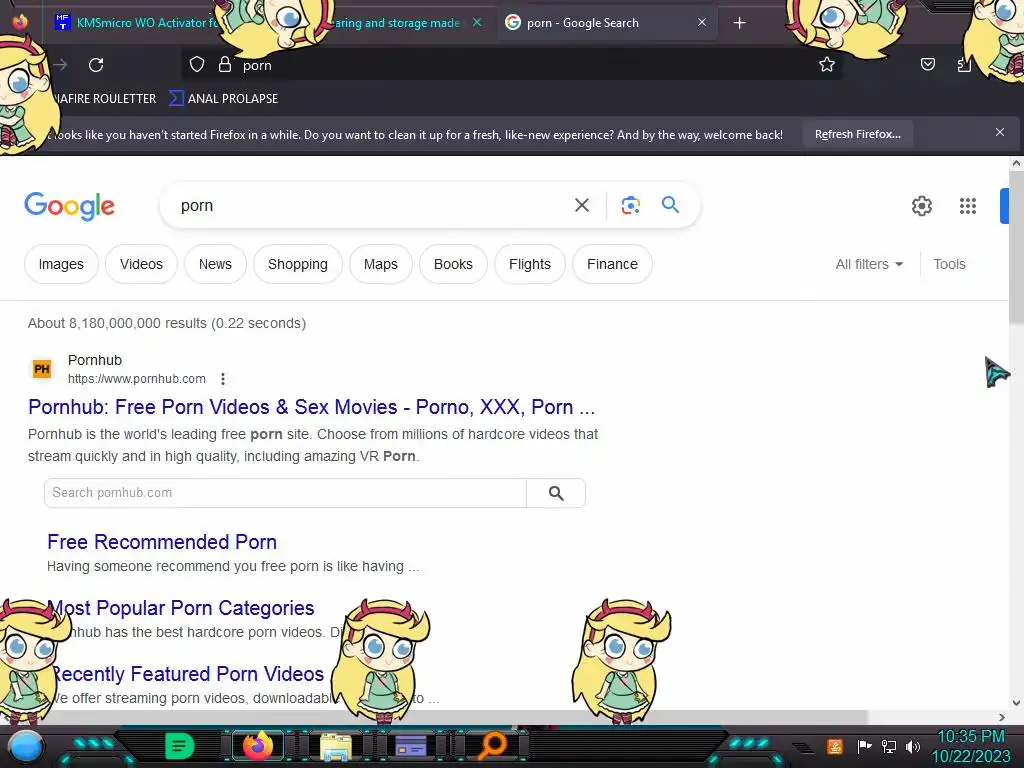Click the vertical scrollbar up arrow
Screen dimensions: 1024x768
pos(1016,163)
